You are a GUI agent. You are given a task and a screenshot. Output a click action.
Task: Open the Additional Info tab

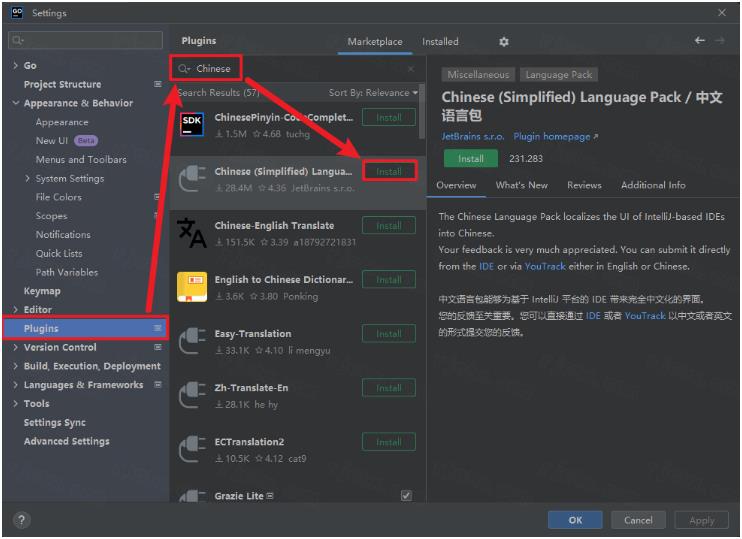[x=653, y=185]
